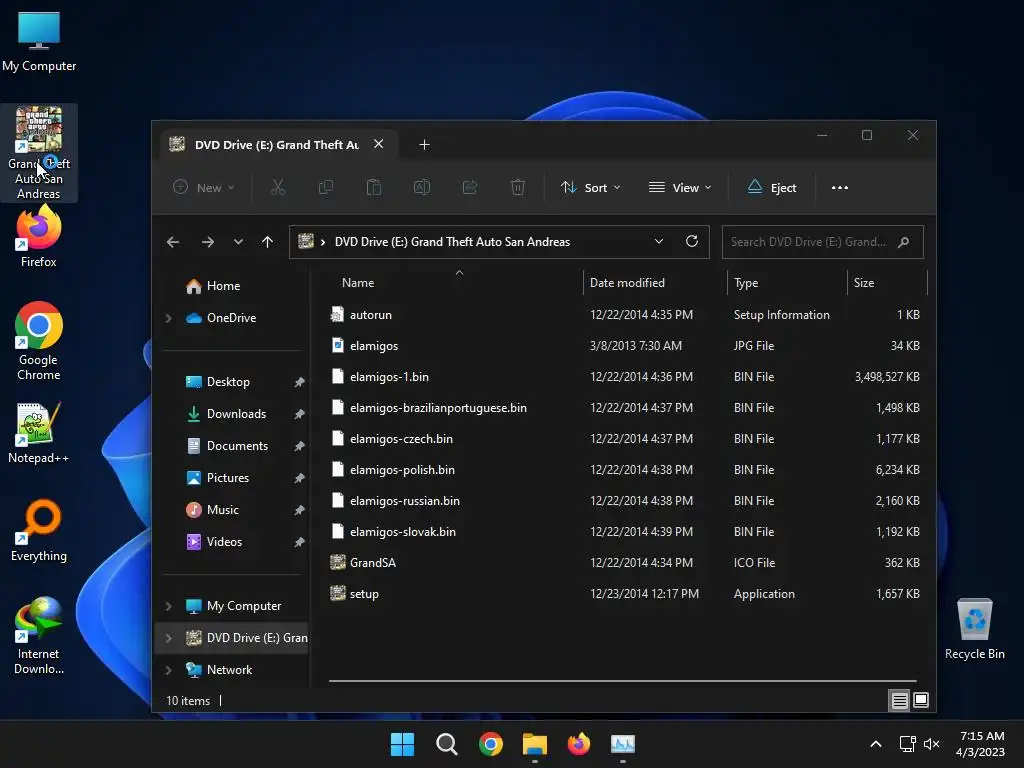Open the Start menu Windows logo
The width and height of the screenshot is (1024, 768).
click(402, 744)
